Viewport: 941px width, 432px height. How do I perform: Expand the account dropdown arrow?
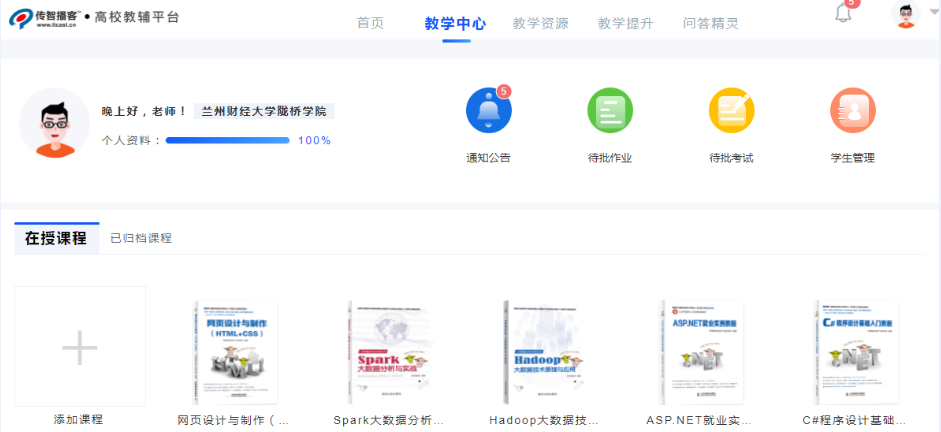click(934, 13)
